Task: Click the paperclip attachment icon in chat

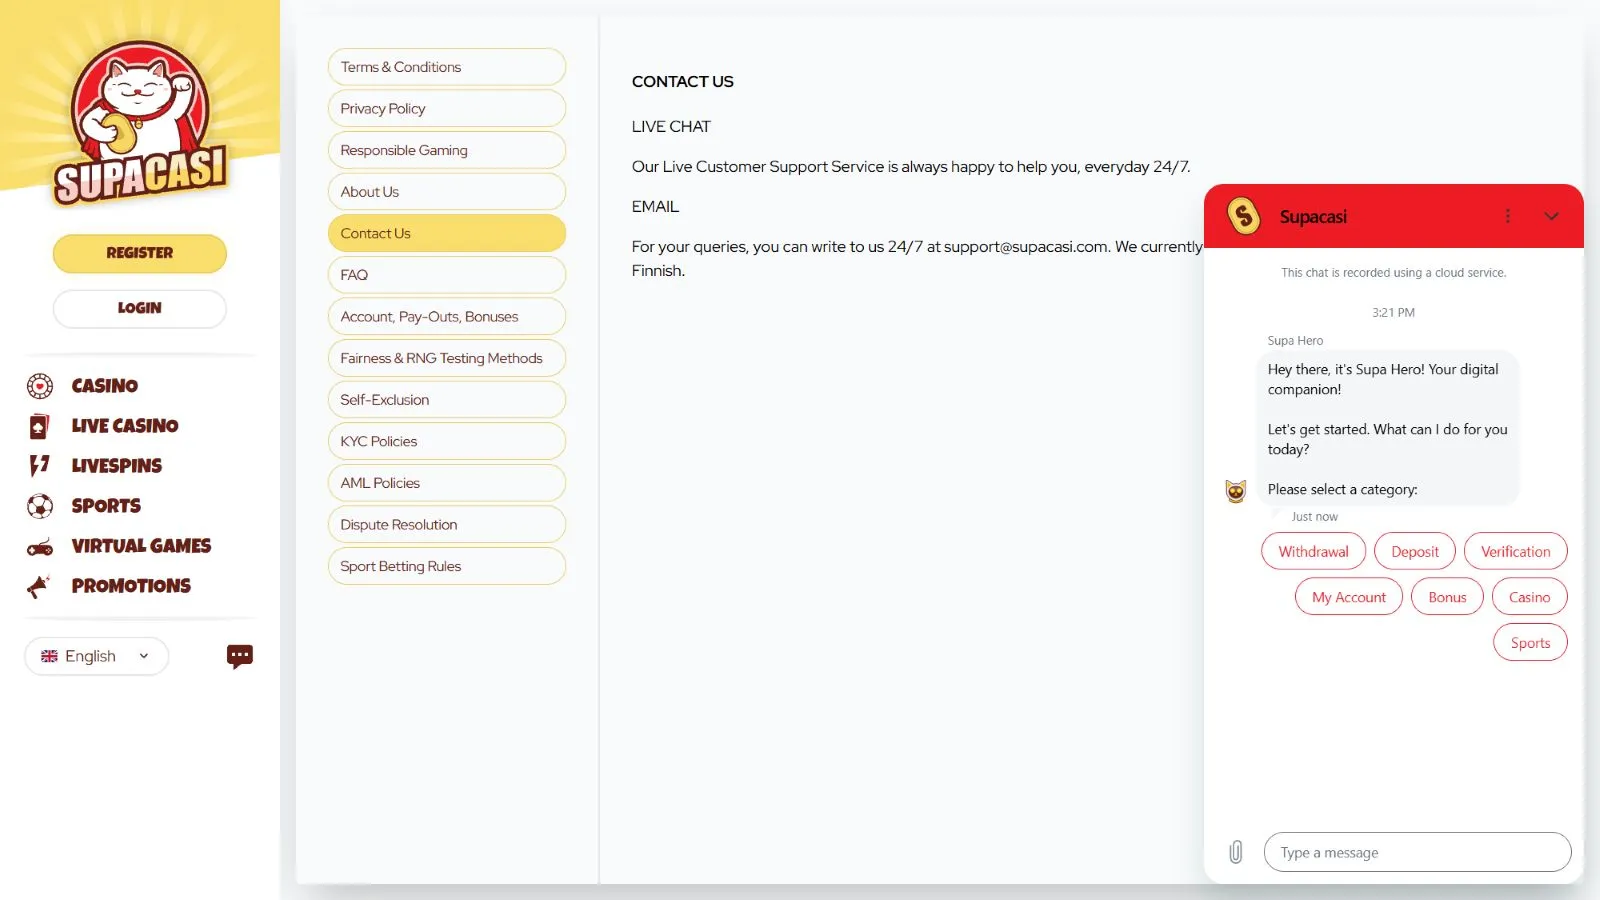Action: (x=1236, y=852)
